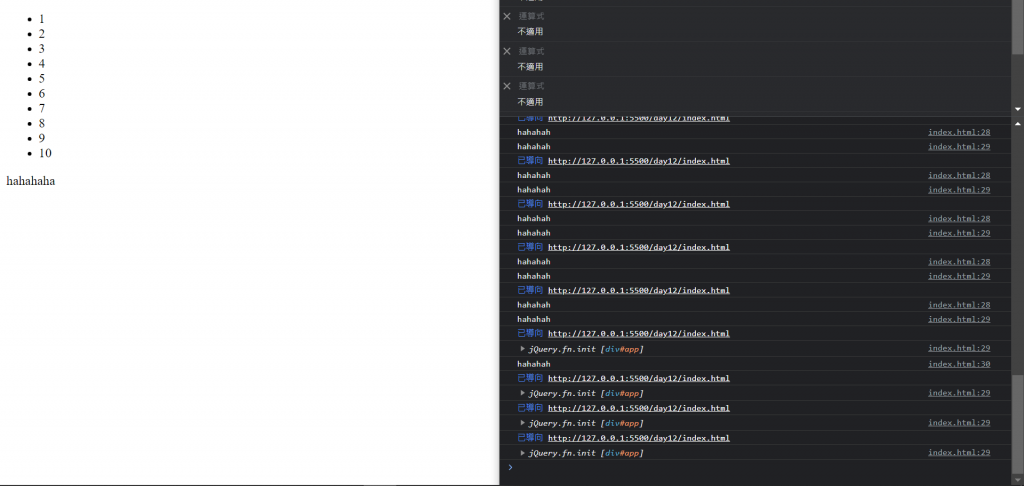
Task: Click list item 9 on the page
Action: pyautogui.click(x=42, y=138)
